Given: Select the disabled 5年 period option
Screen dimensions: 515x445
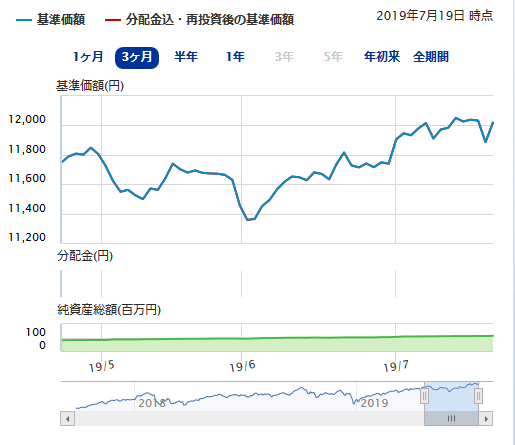Looking at the screenshot, I should click(333, 57).
